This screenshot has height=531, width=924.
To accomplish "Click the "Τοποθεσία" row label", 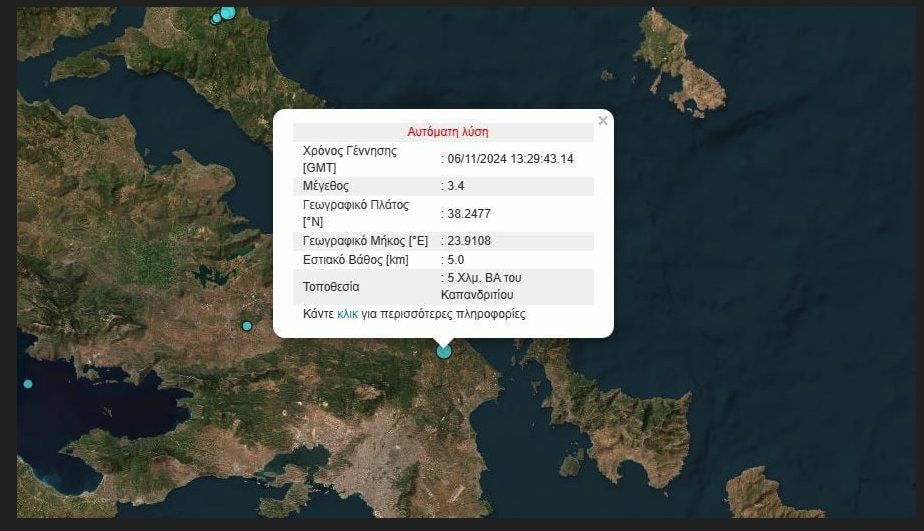I will 332,287.
